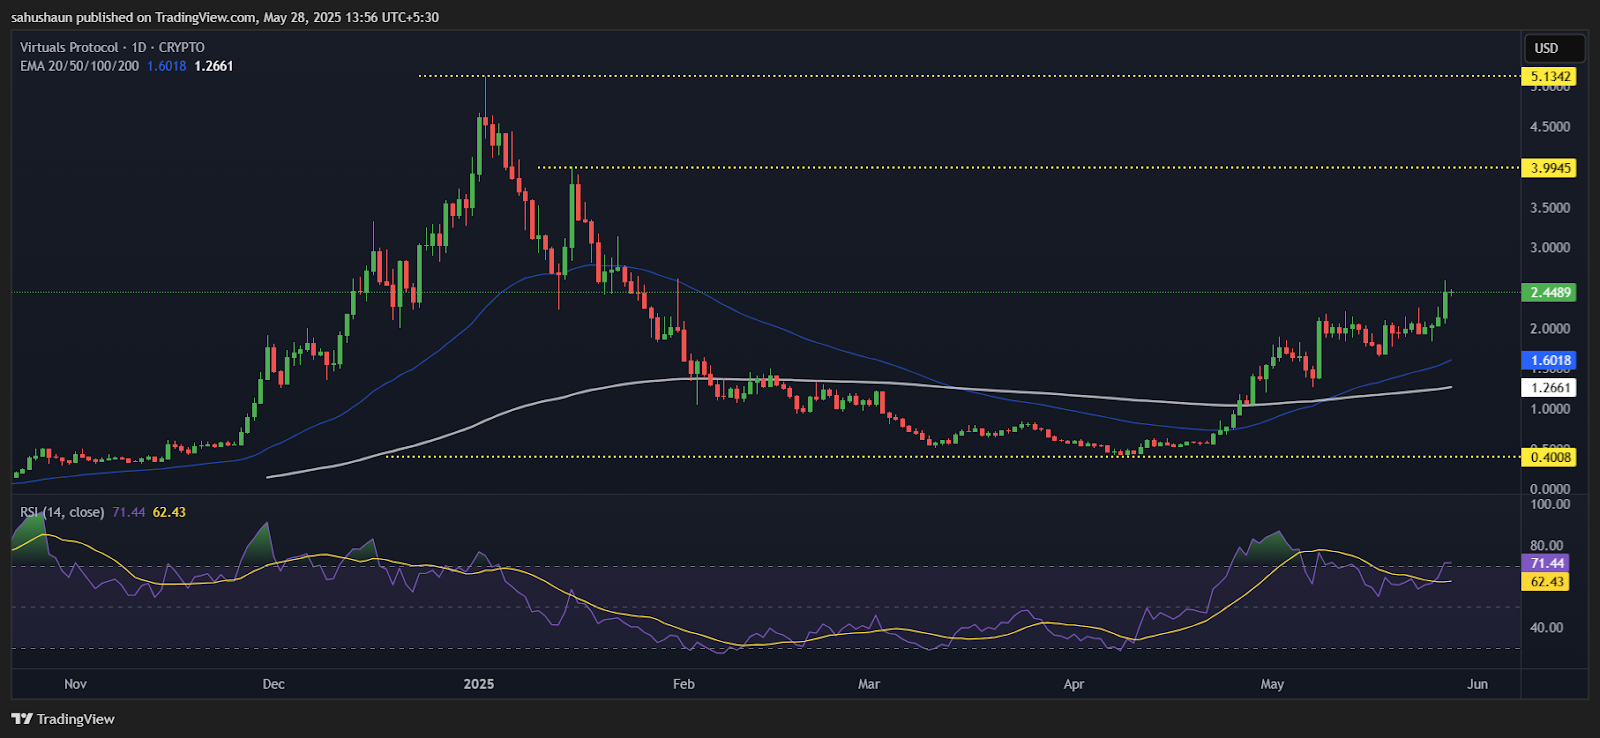
Task: Select the yellow 0.4008 support level label
Action: (x=1549, y=458)
